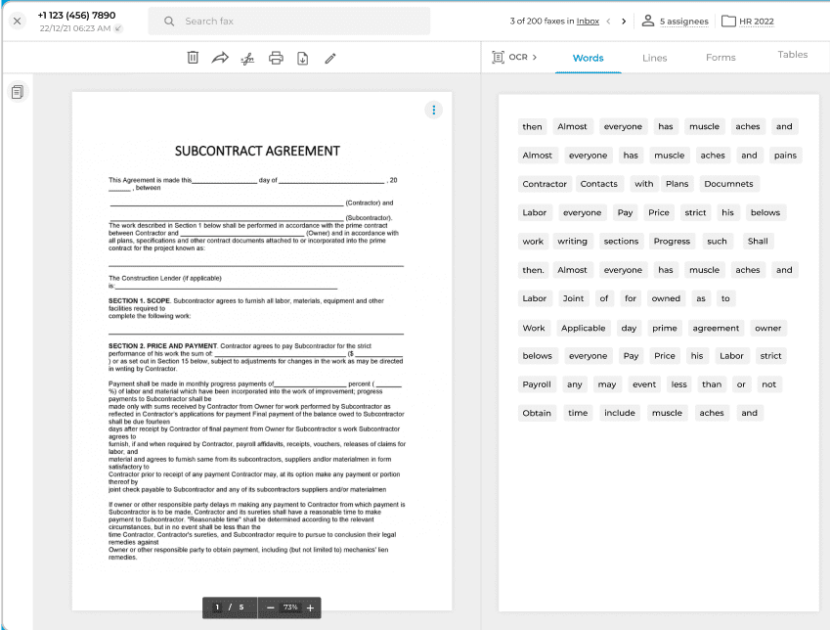Click the pencil edit icon
The image size is (830, 630).
pos(330,58)
